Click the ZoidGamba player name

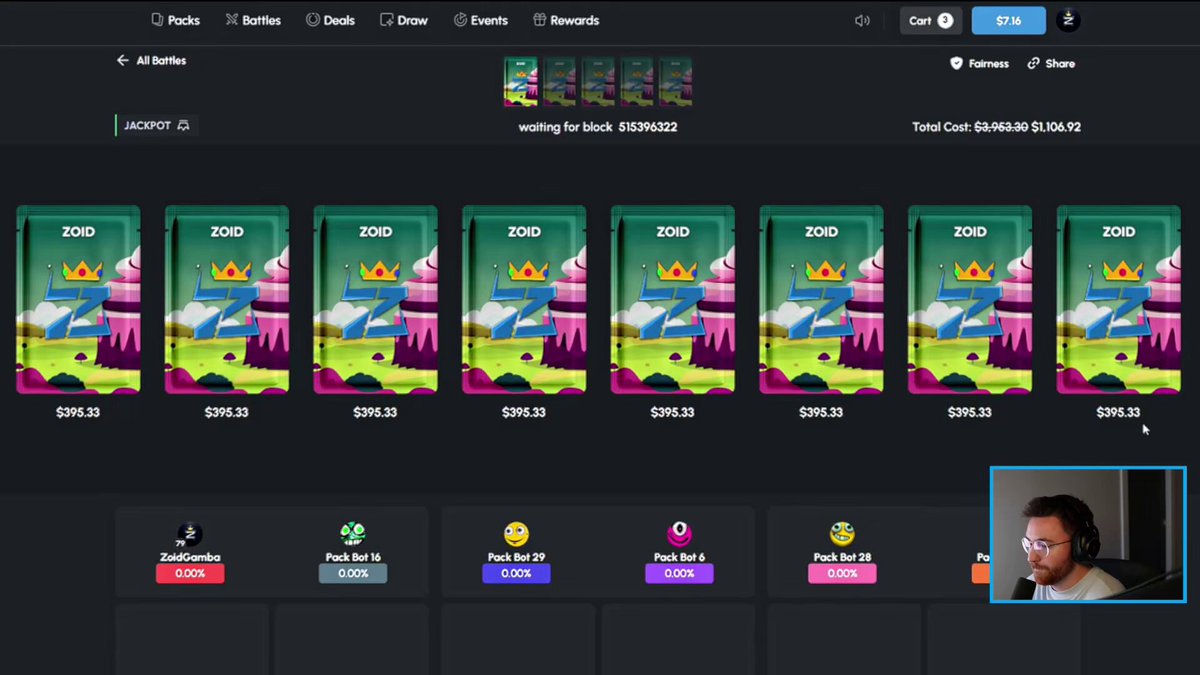coord(190,557)
